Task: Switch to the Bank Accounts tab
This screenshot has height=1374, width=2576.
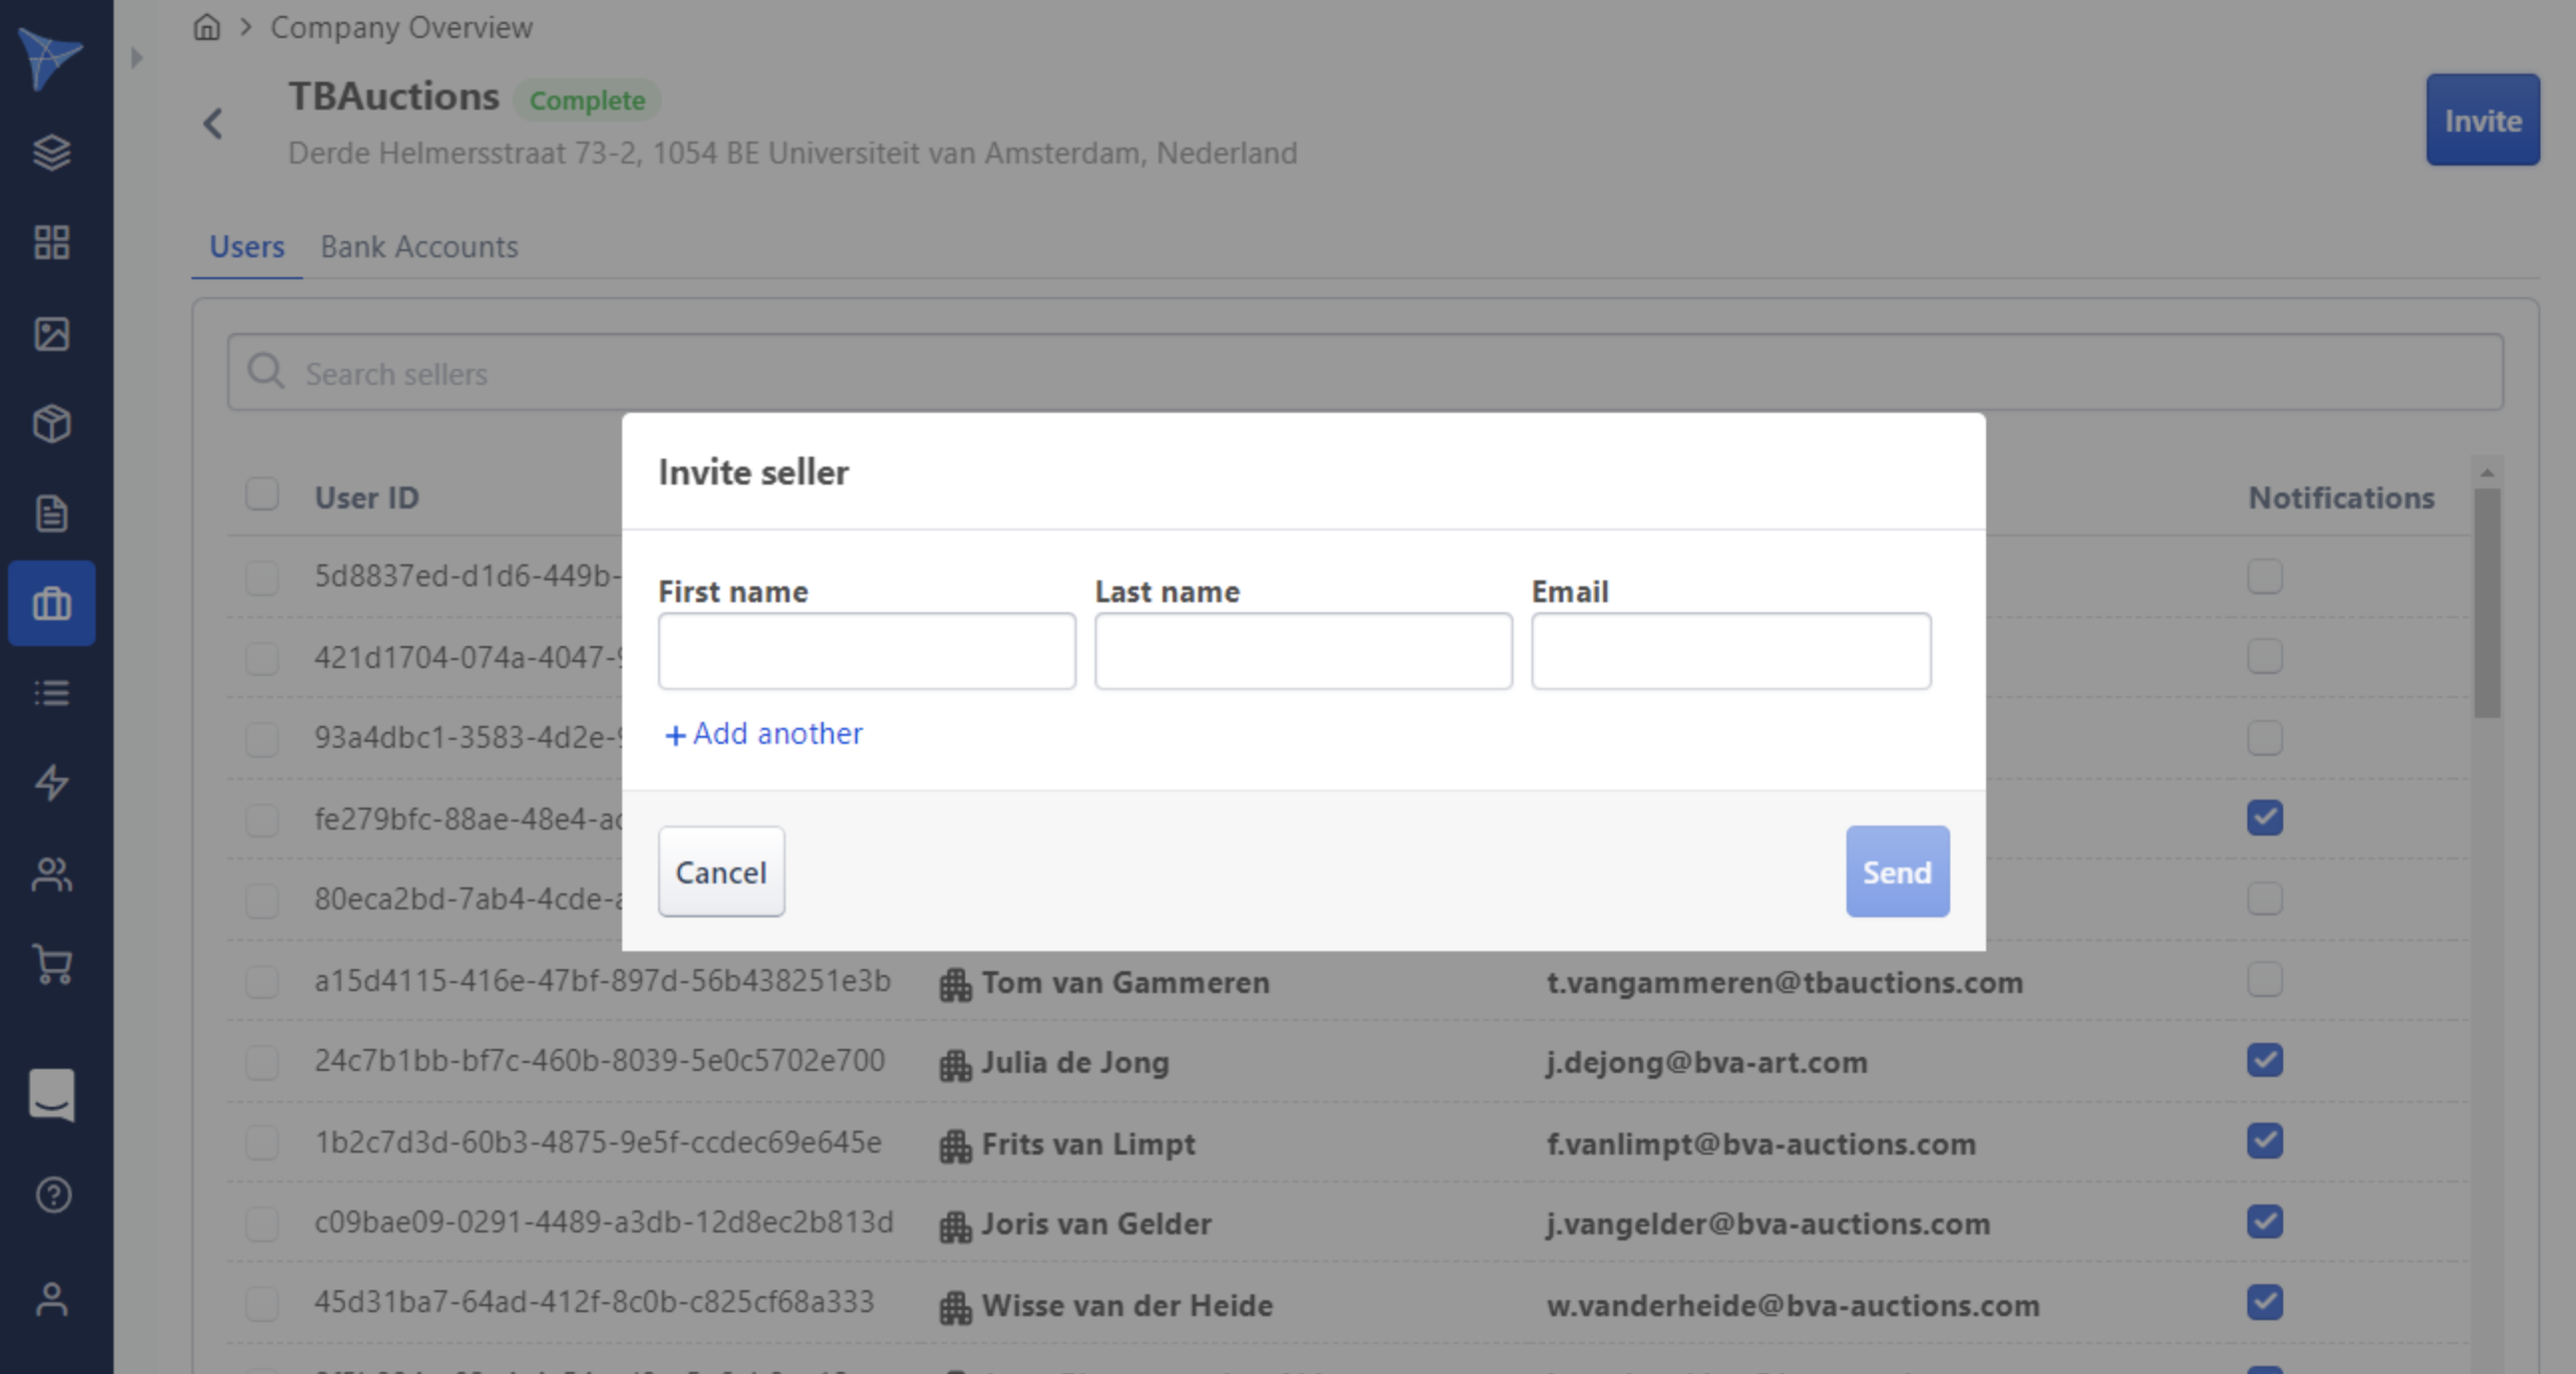Action: pyautogui.click(x=419, y=247)
